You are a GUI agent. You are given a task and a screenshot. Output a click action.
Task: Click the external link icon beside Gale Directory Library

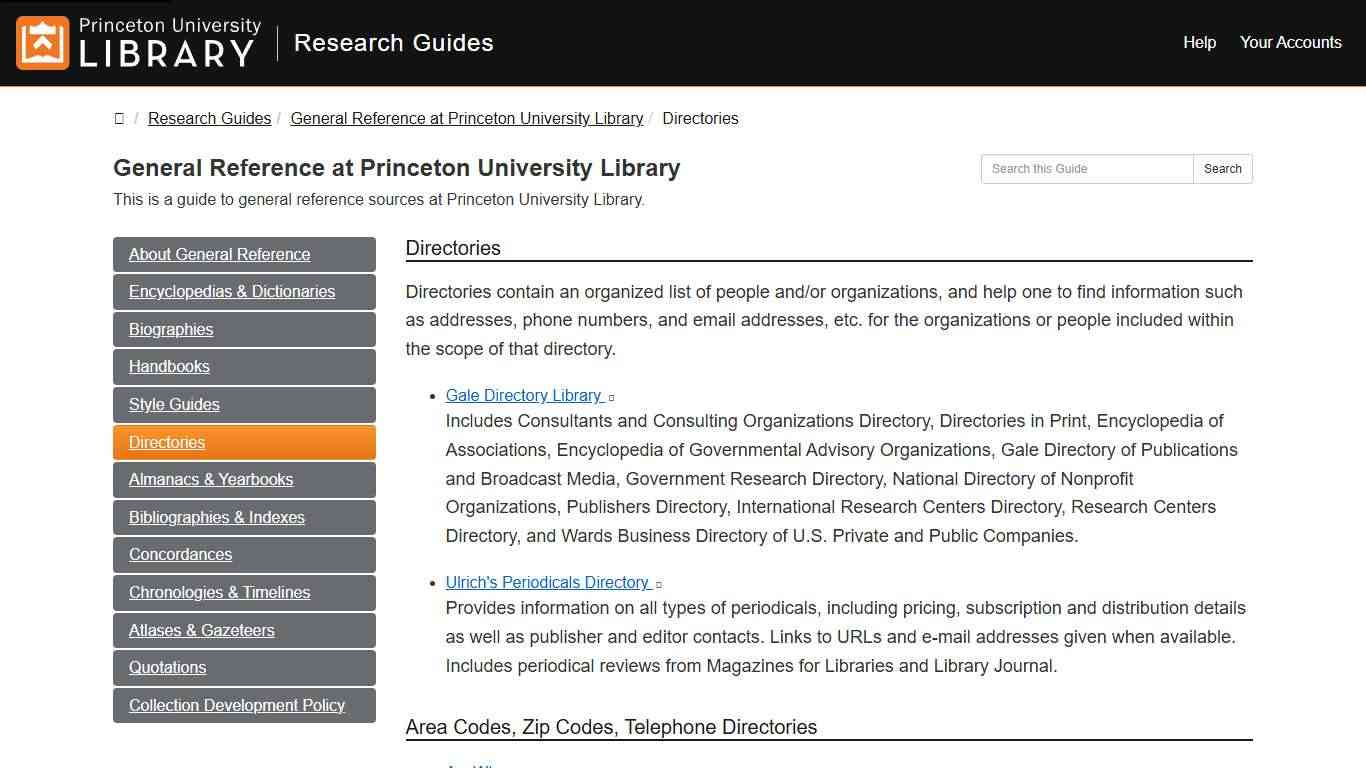coord(611,397)
